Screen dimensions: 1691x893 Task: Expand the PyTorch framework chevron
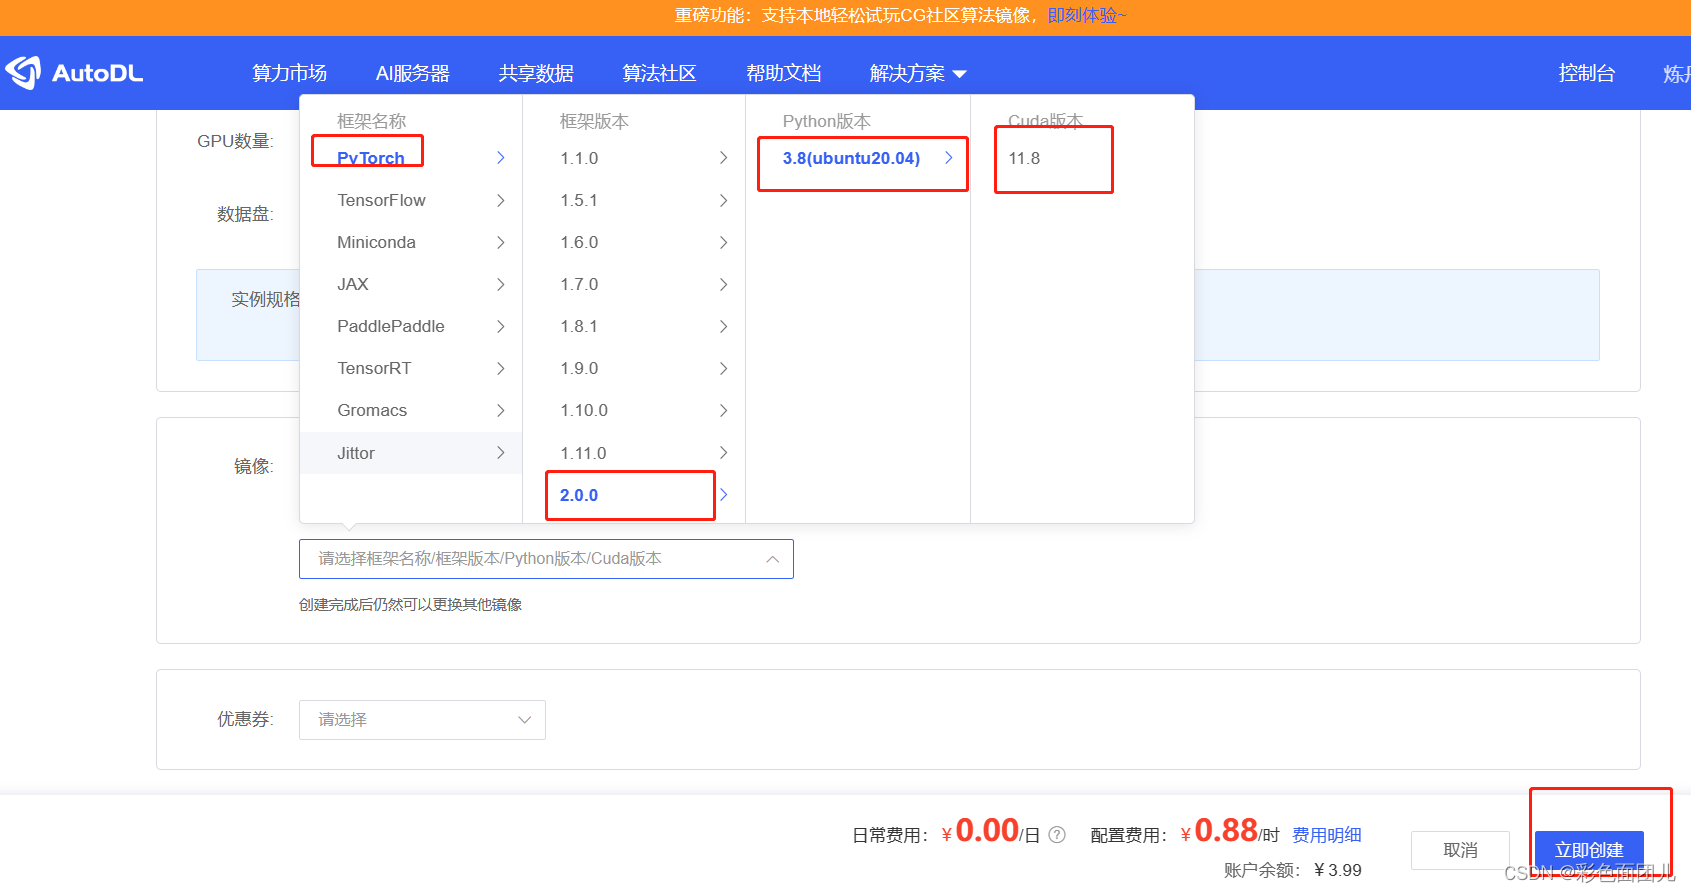[x=501, y=158]
